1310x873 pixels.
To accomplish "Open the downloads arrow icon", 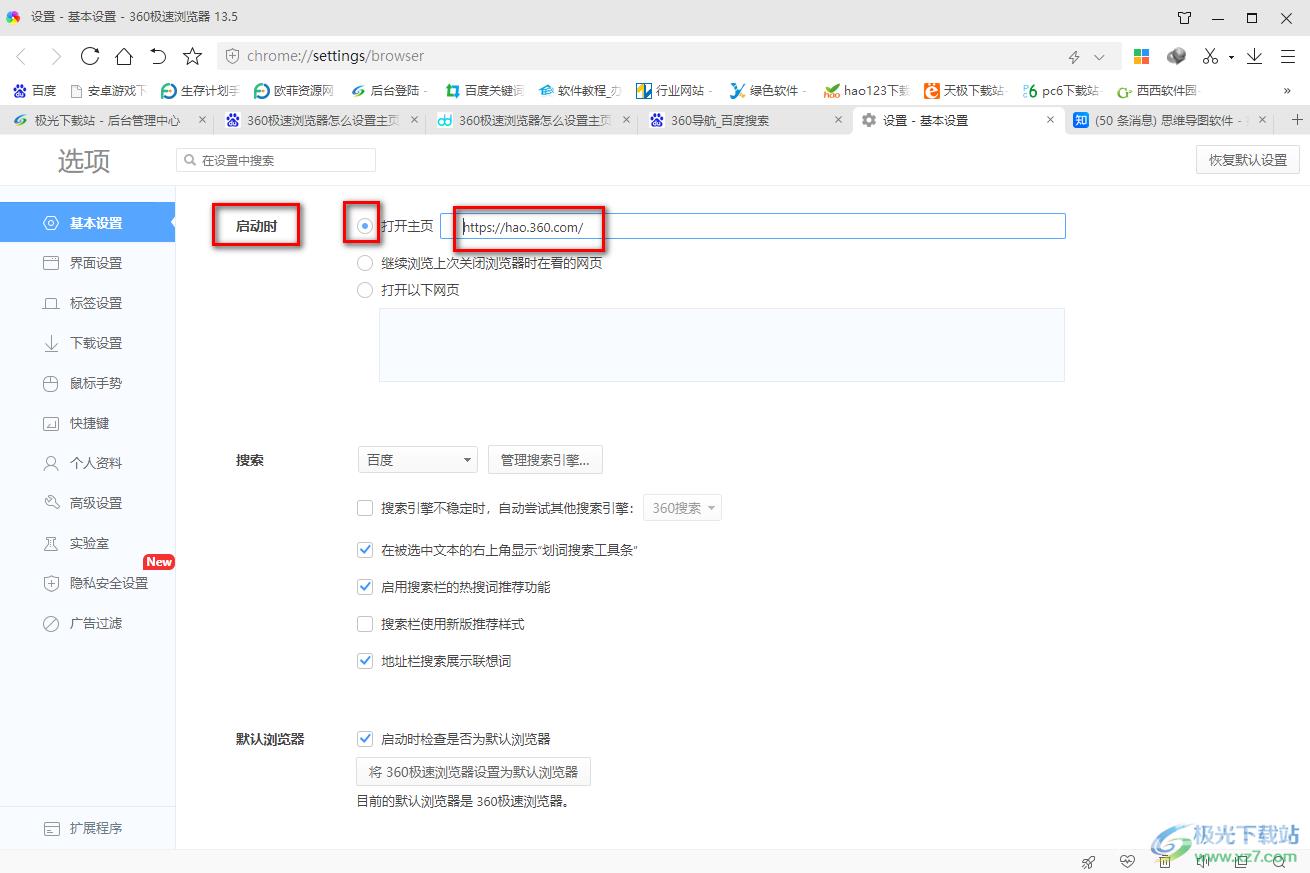I will [x=1254, y=56].
